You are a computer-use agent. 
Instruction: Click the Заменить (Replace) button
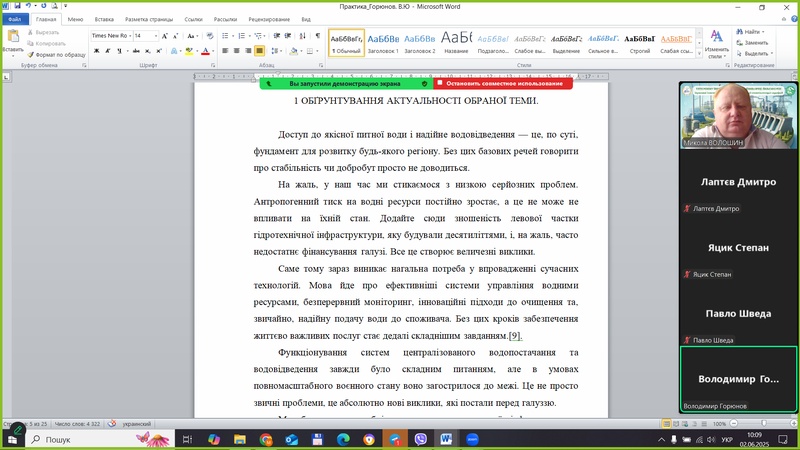(754, 43)
